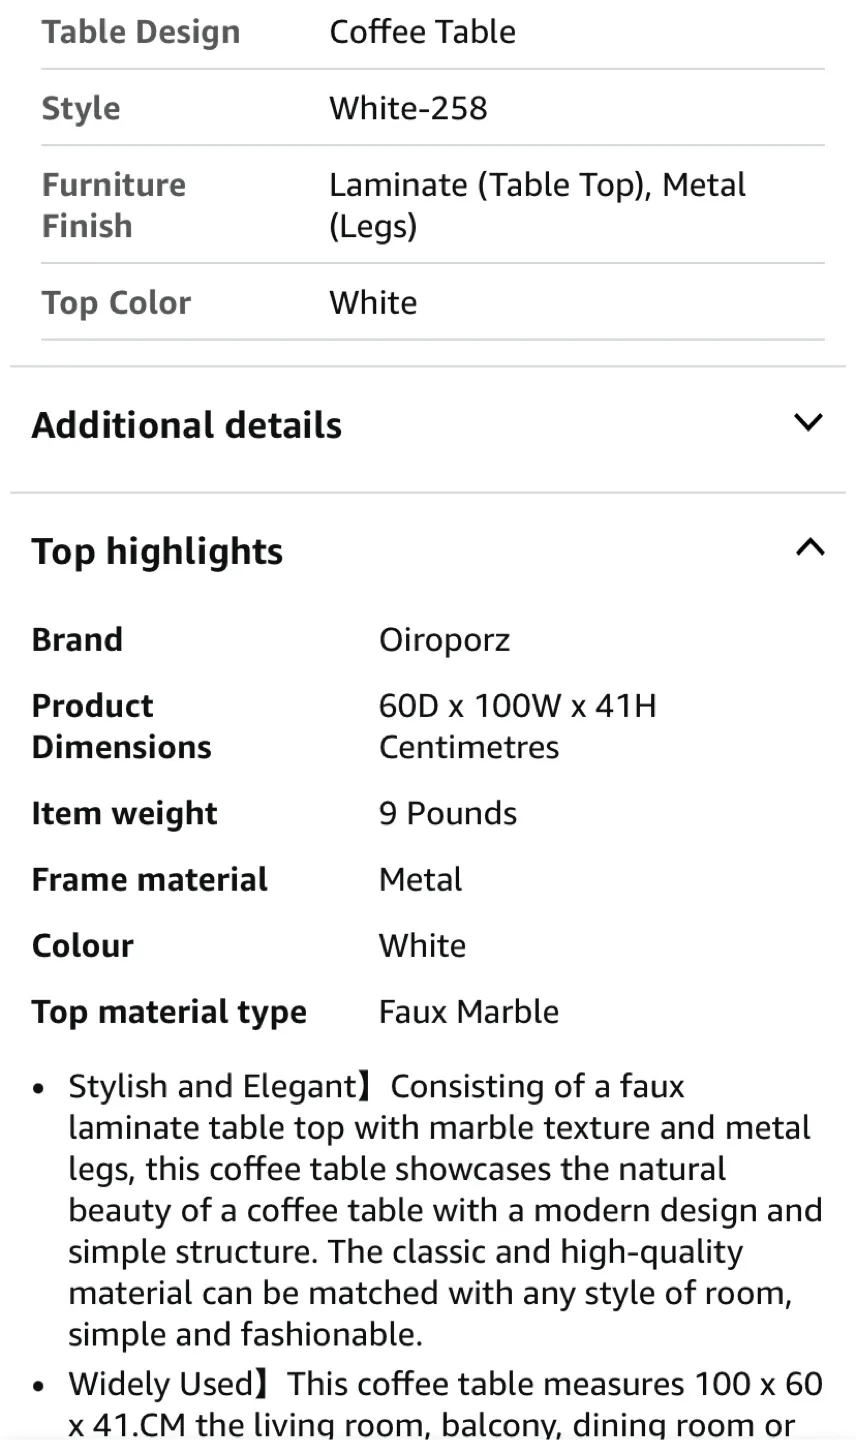
Task: Click the Top material type value Faux Marble
Action: [468, 1011]
